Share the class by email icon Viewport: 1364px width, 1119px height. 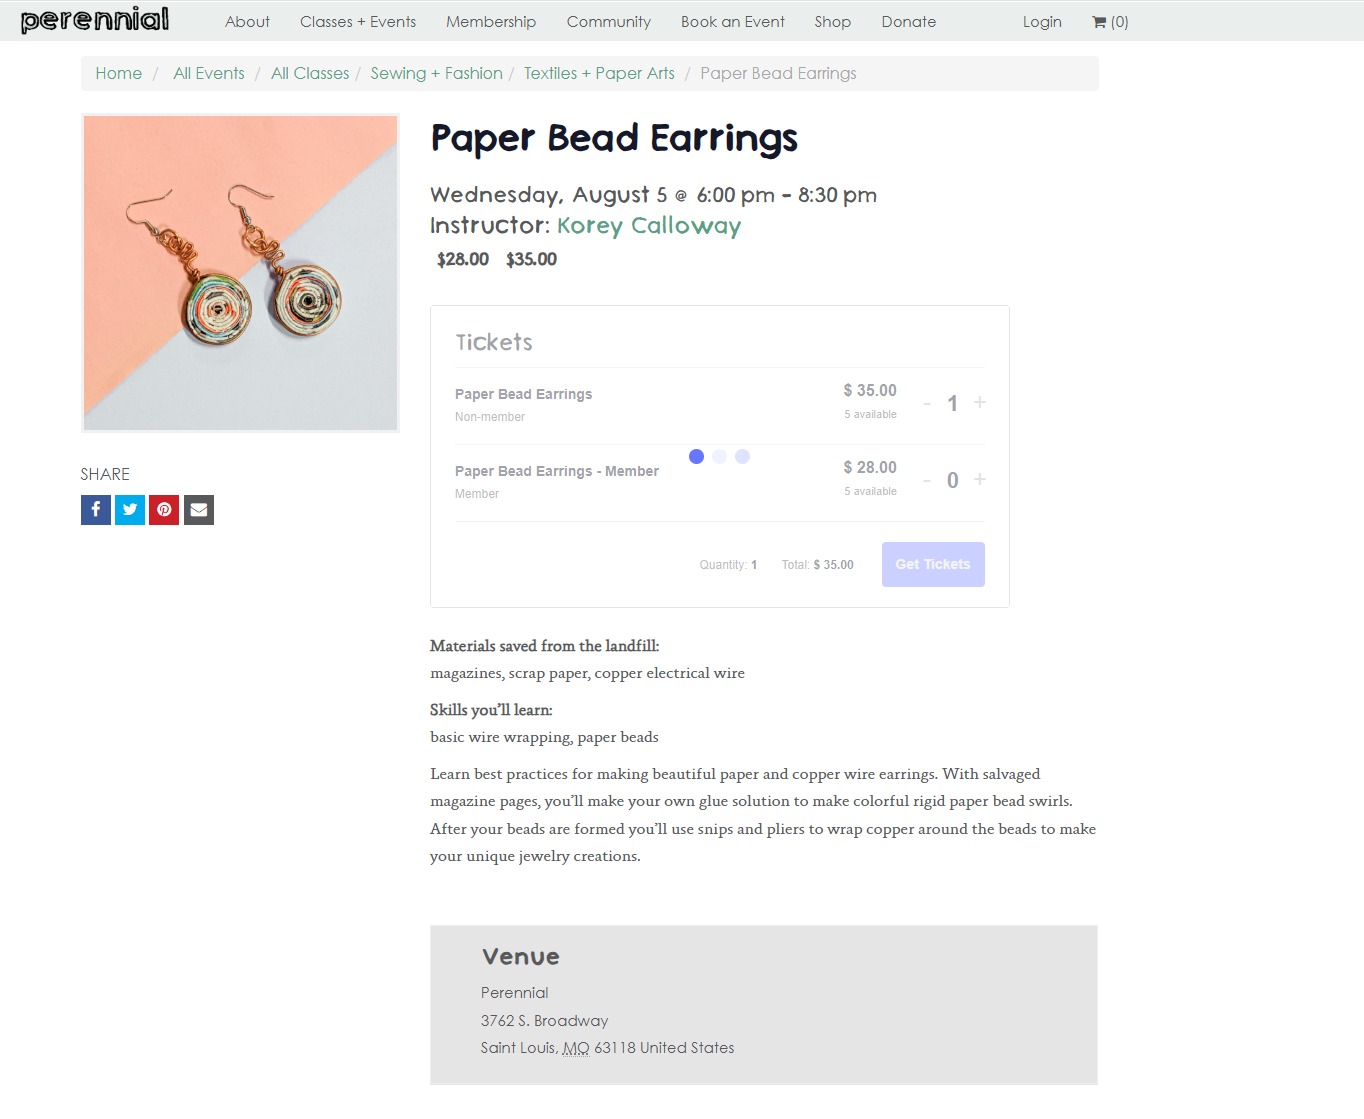point(199,510)
